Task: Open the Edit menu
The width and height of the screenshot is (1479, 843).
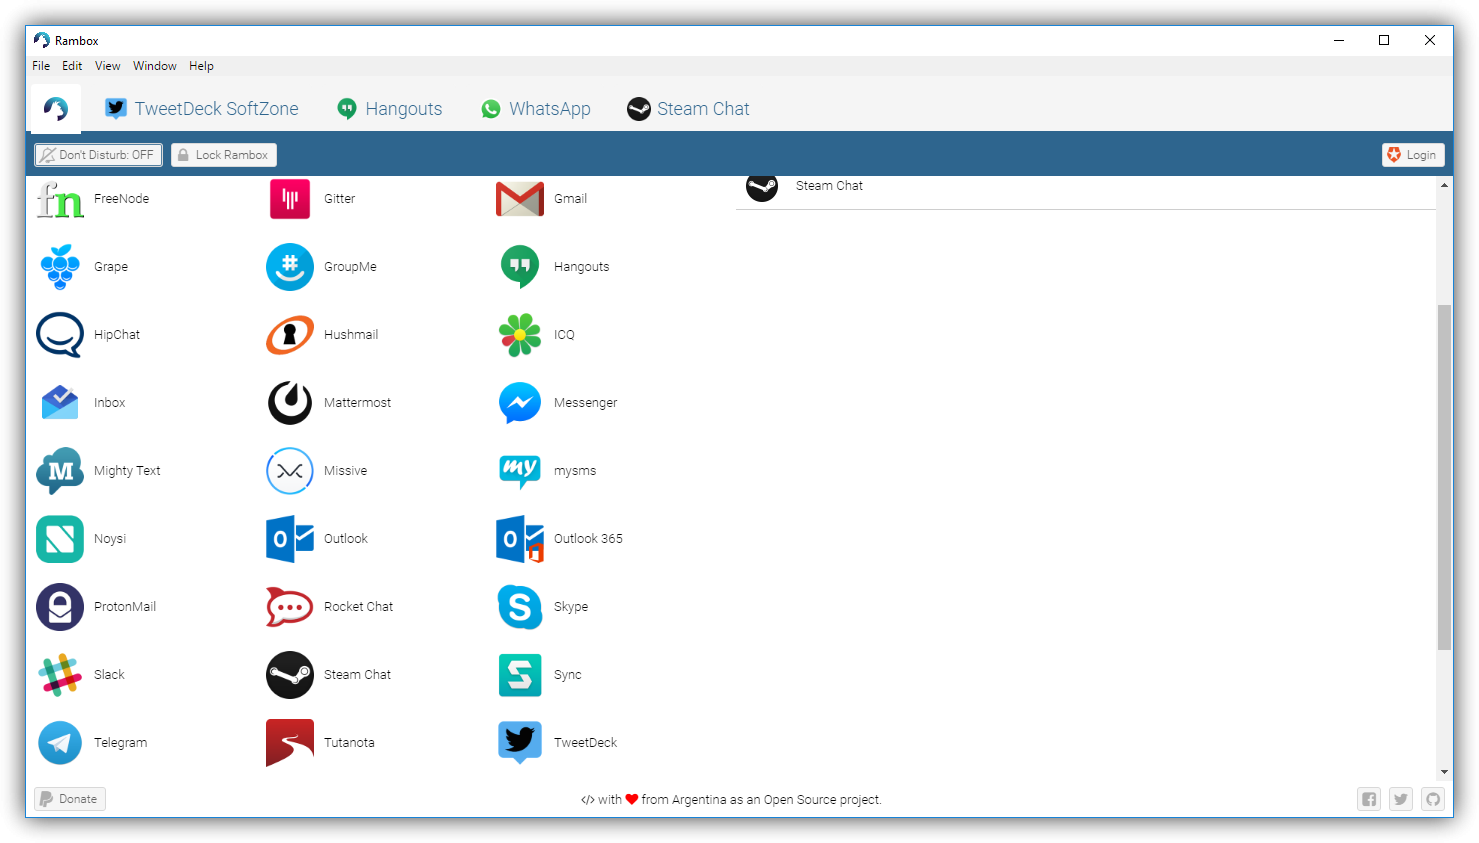Action: [x=72, y=66]
